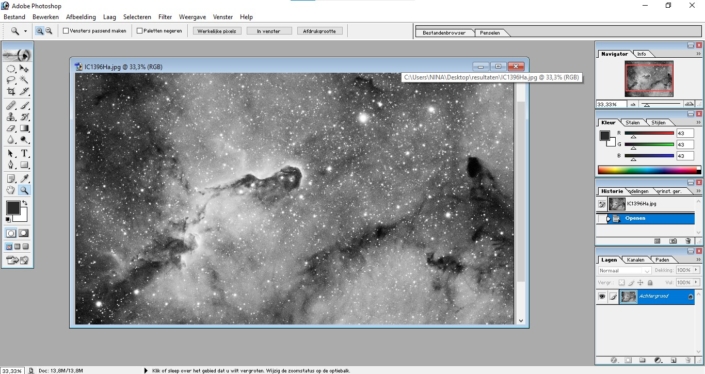
Task: Toggle Standard edit mode button
Action: [x=11, y=233]
